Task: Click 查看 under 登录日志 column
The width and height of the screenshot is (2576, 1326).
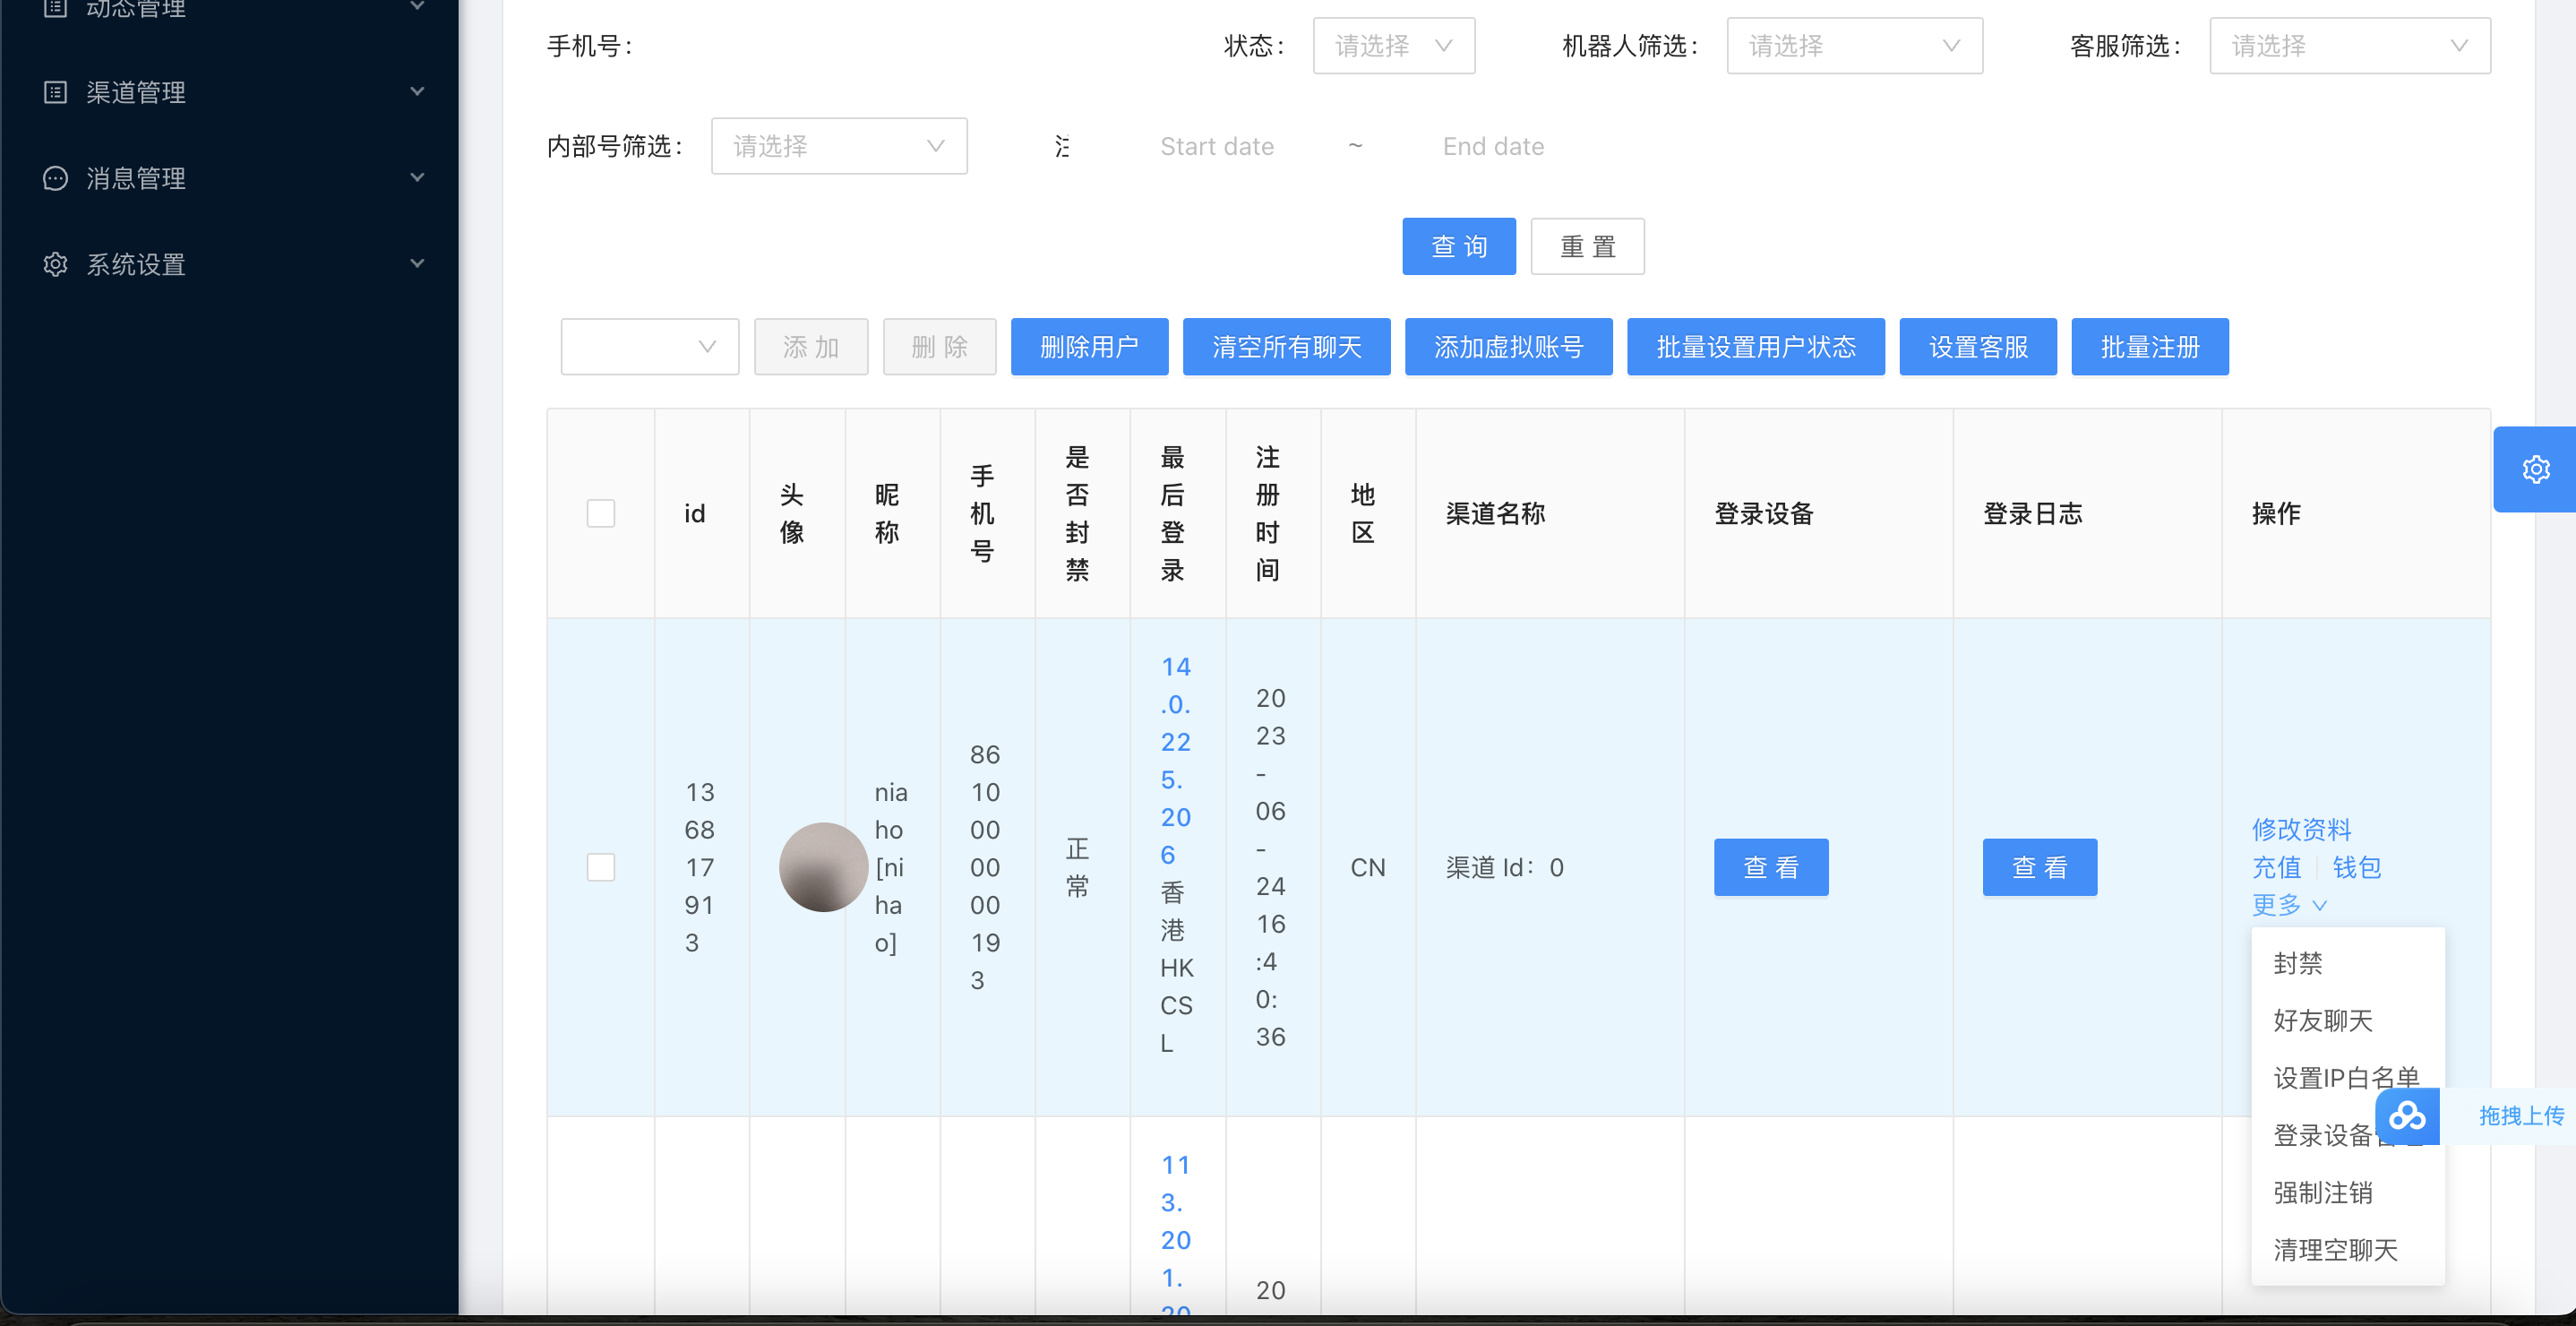Action: point(2040,867)
